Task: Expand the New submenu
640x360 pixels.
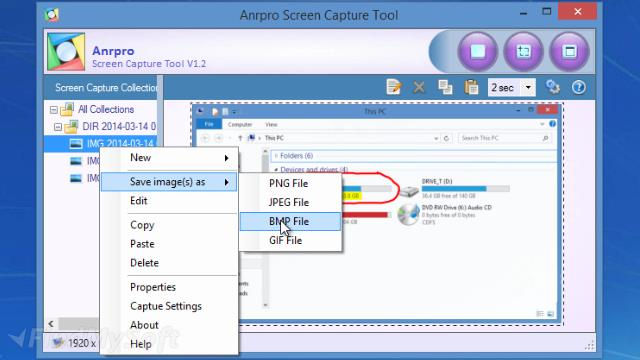Action: [x=169, y=158]
